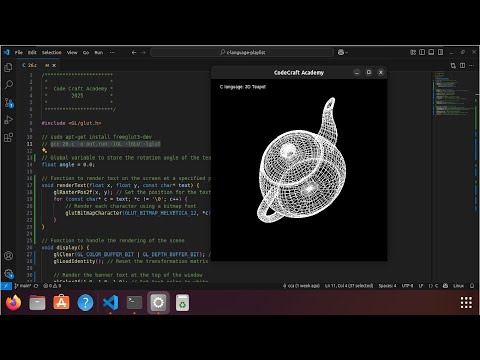Click line number 26 in the gutter
Viewport: 480px width, 360px height.
[x=30, y=247]
